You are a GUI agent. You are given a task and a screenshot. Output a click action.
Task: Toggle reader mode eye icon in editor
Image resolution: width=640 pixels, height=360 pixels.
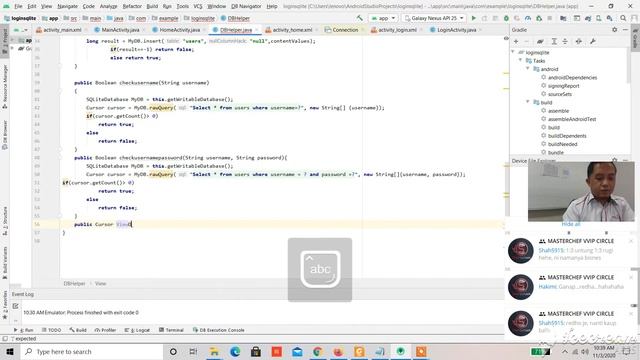[x=506, y=38]
